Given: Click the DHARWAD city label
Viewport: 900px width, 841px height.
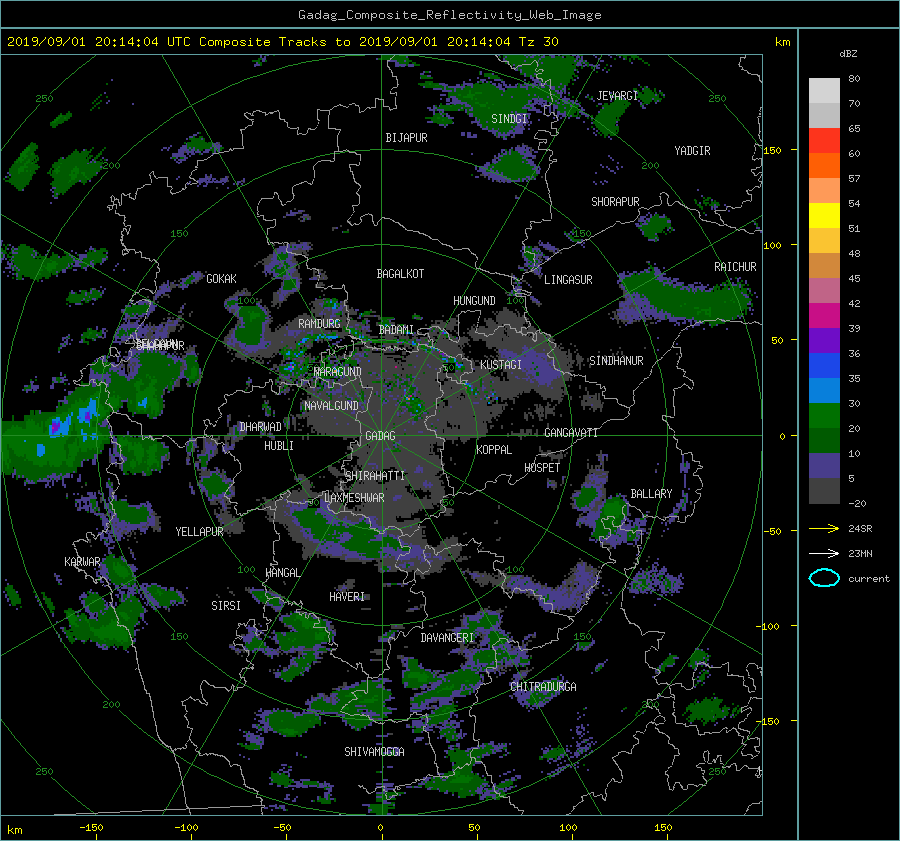Looking at the screenshot, I should coord(261,427).
